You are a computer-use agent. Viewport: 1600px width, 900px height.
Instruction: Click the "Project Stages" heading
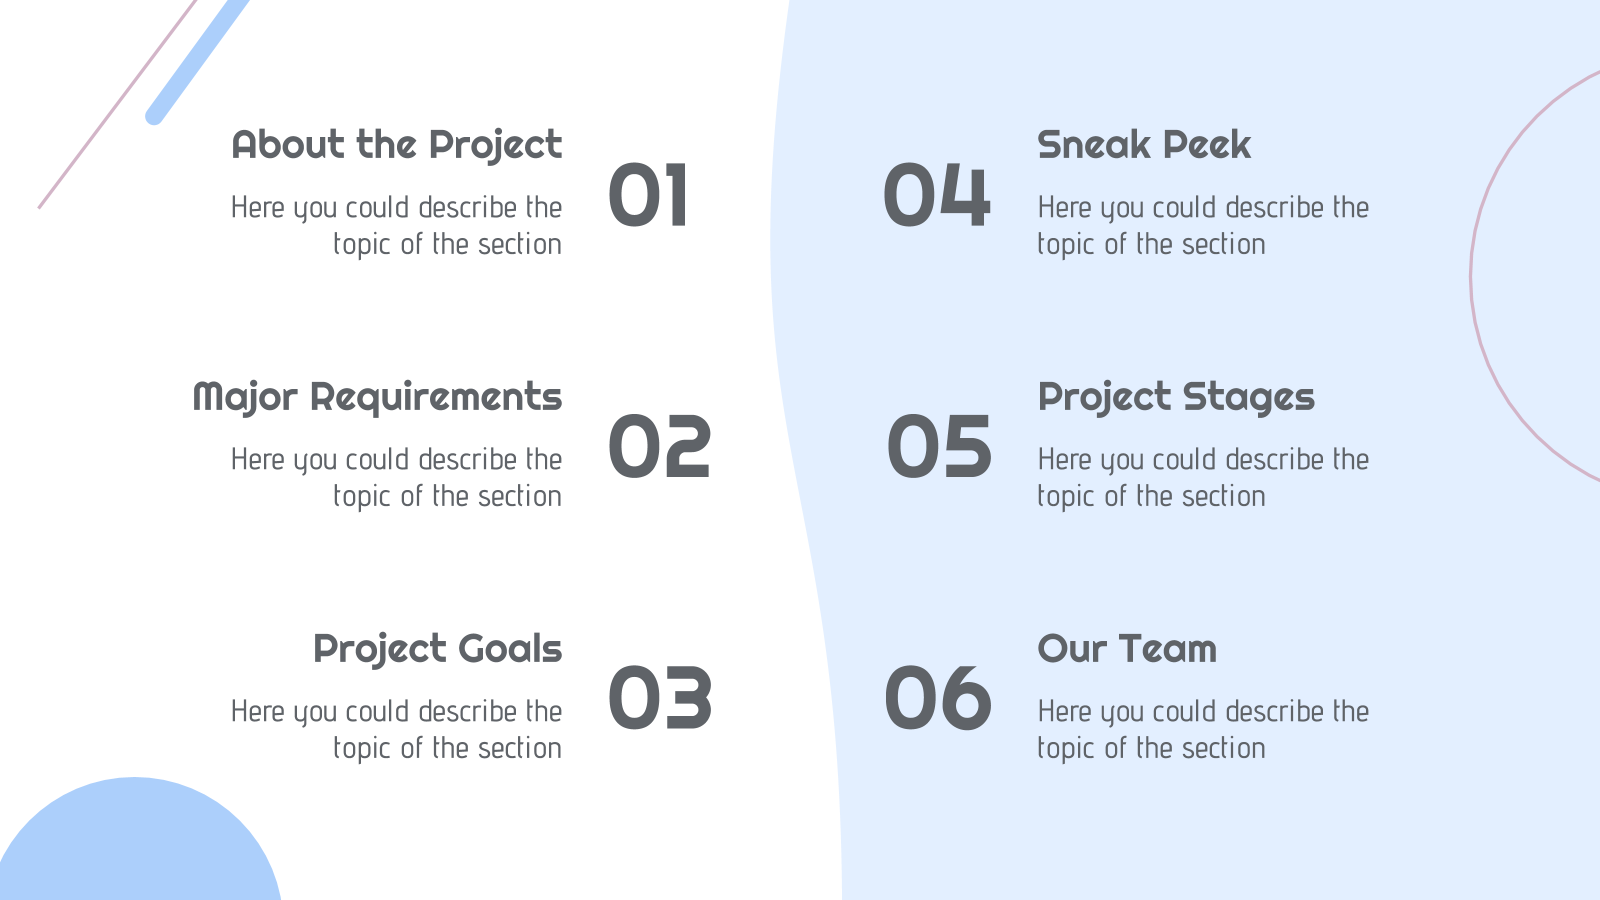[x=1176, y=398]
